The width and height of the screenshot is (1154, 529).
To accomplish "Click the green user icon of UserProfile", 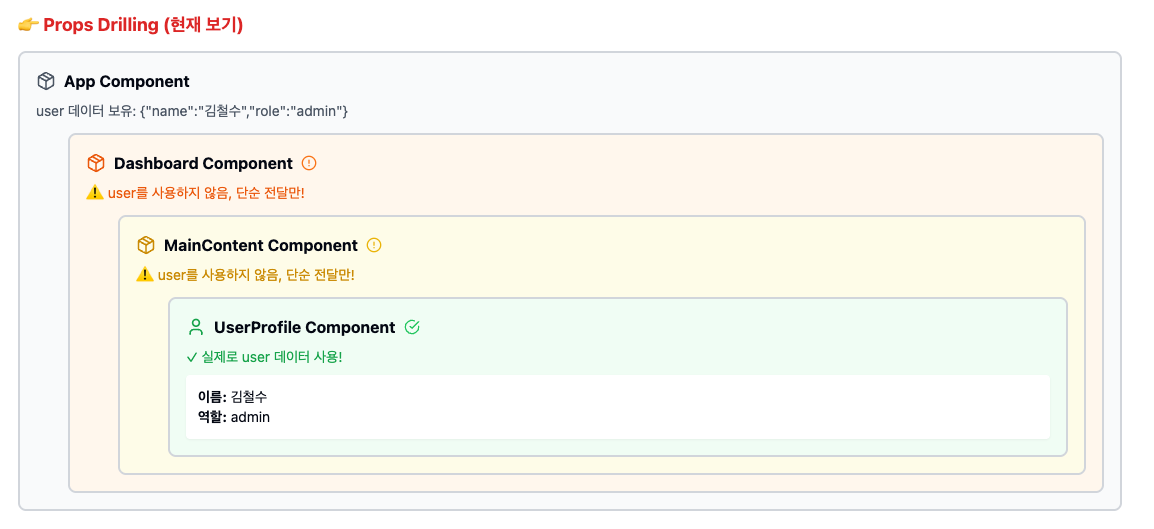I will pyautogui.click(x=196, y=327).
